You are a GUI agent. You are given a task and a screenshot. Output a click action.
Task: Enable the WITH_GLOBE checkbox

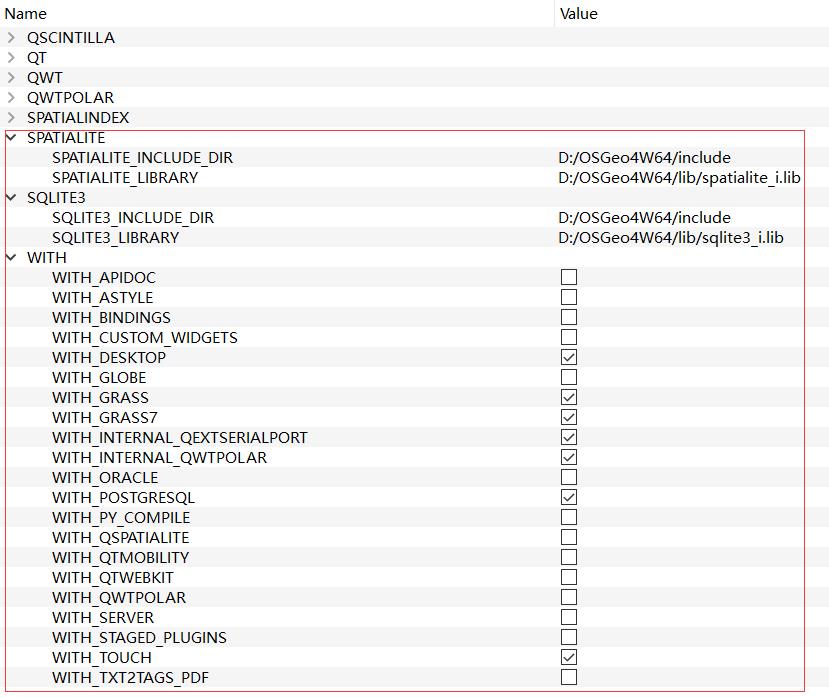tap(569, 377)
